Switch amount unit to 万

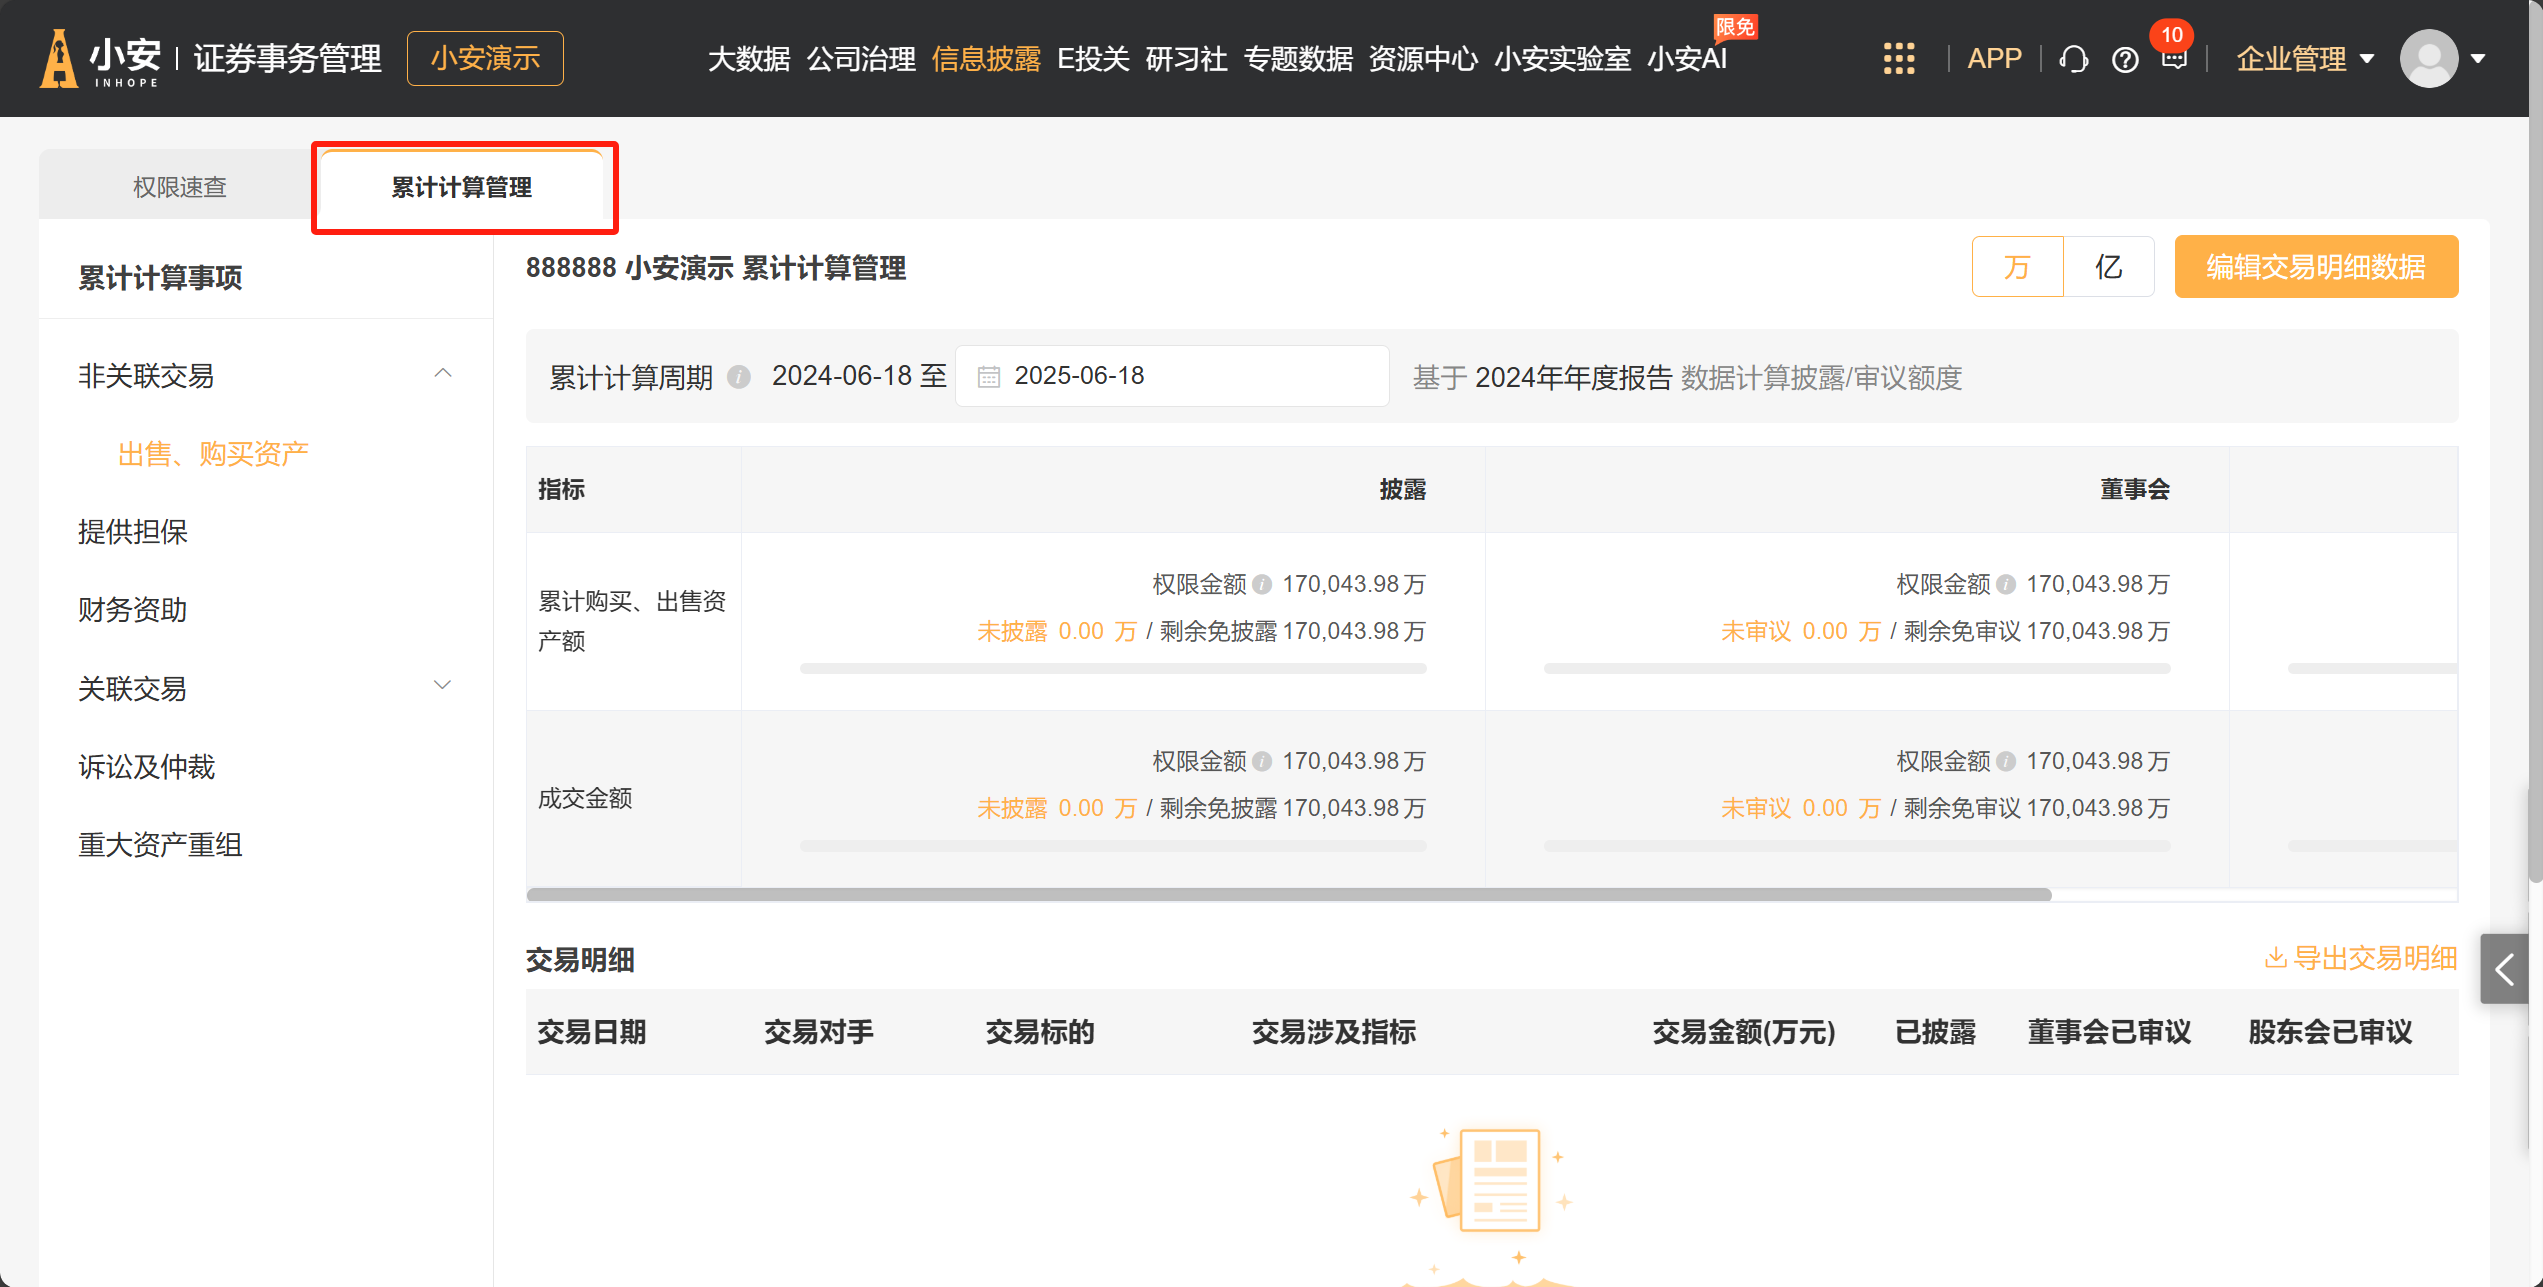(2017, 267)
